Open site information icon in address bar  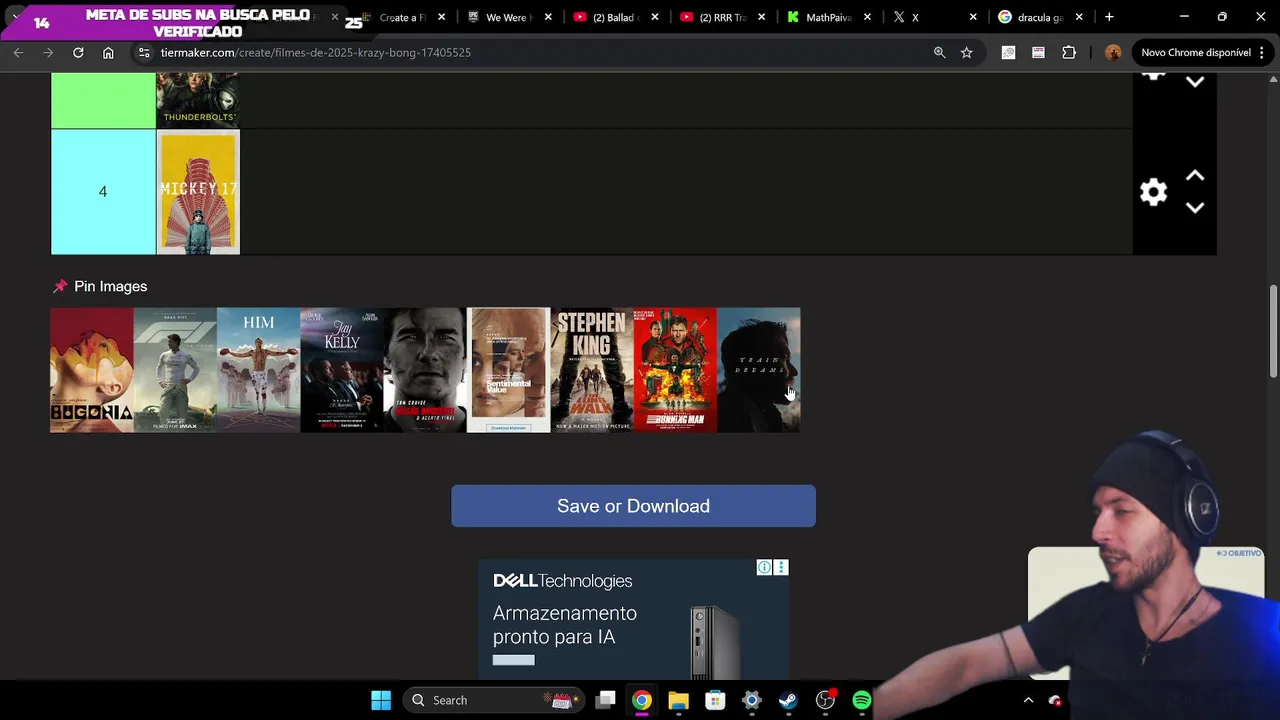[x=144, y=53]
